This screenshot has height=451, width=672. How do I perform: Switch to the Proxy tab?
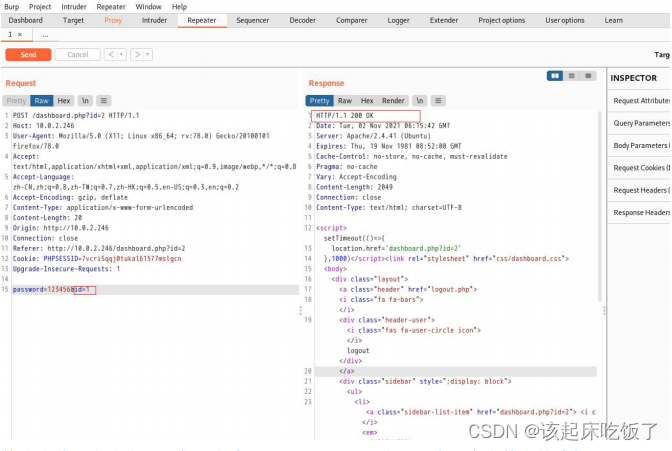pos(113,20)
